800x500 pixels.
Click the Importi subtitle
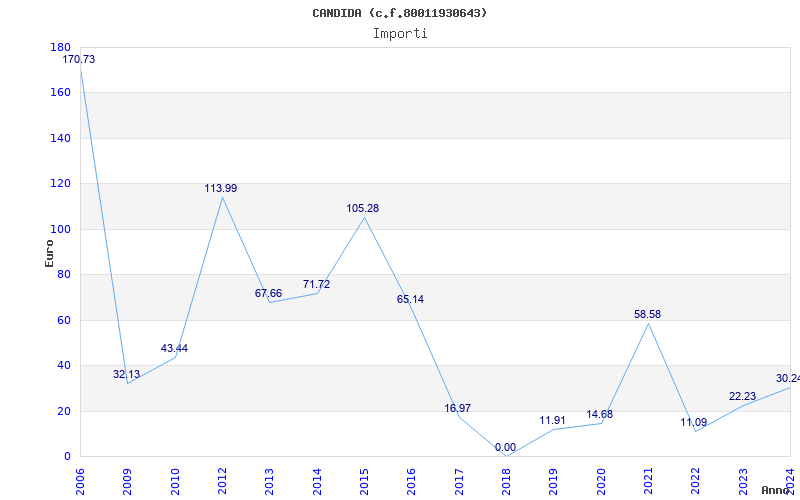tap(400, 34)
